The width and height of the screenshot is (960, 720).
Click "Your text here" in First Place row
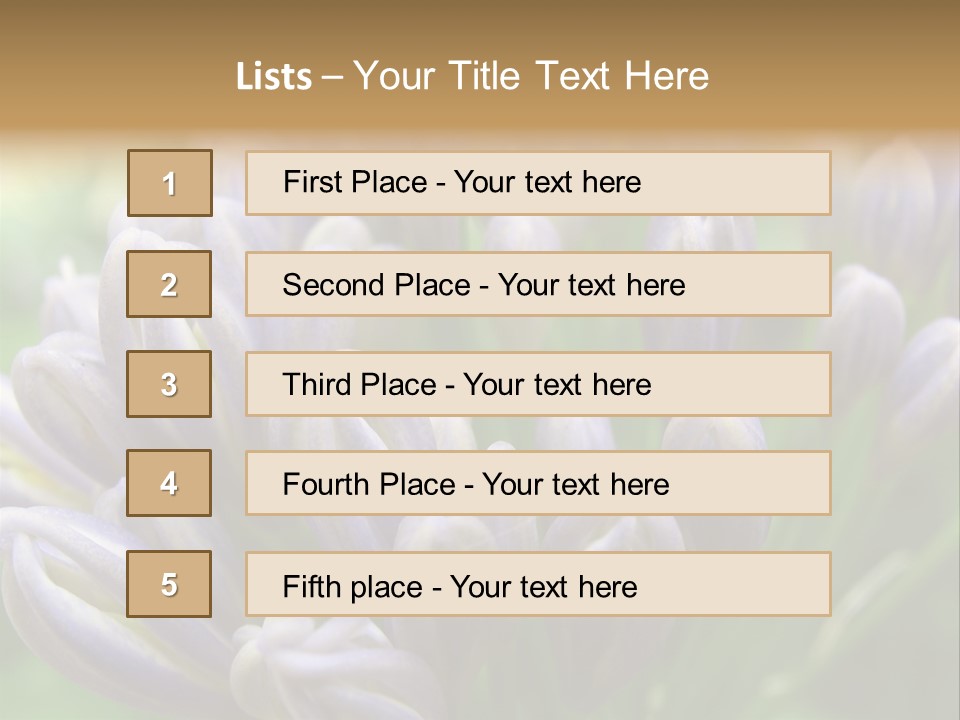point(547,182)
